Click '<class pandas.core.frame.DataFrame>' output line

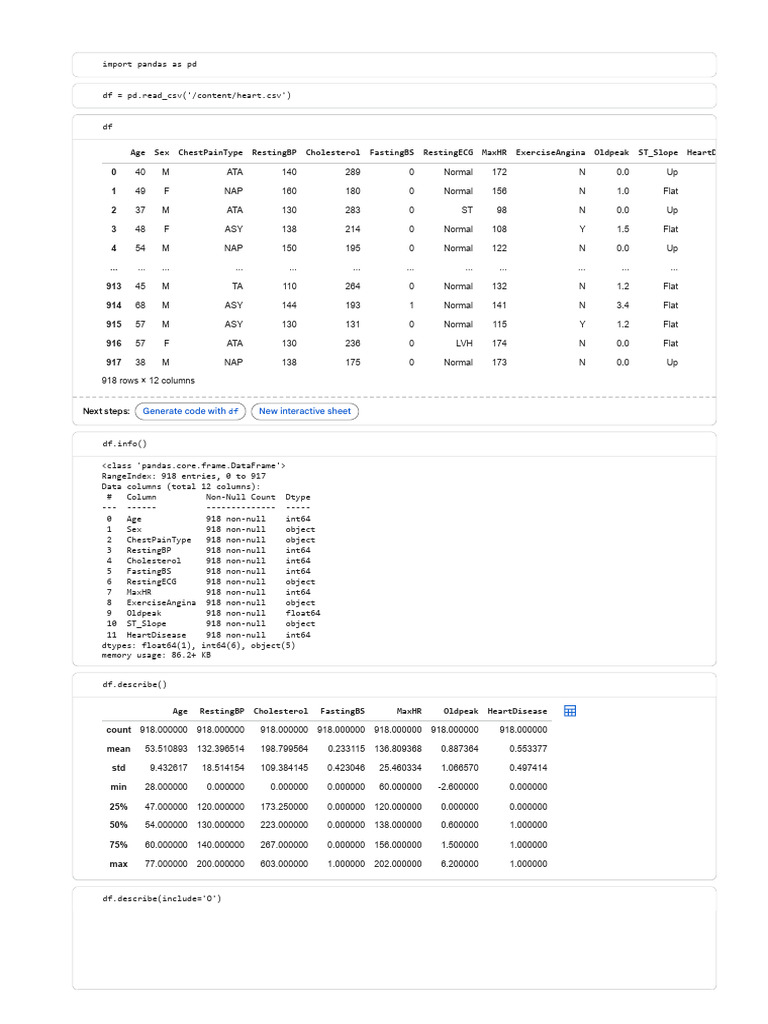pyautogui.click(x=193, y=466)
